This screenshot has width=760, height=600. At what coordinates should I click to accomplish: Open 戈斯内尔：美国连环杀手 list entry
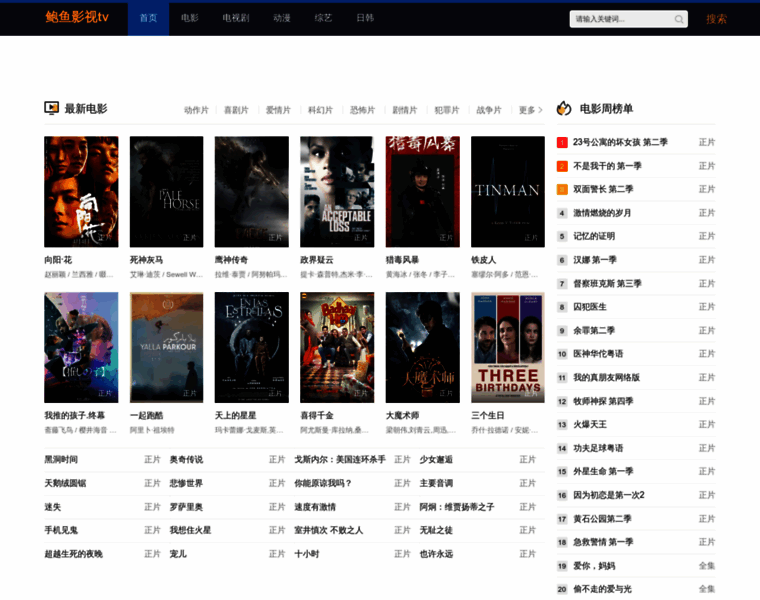[340, 459]
